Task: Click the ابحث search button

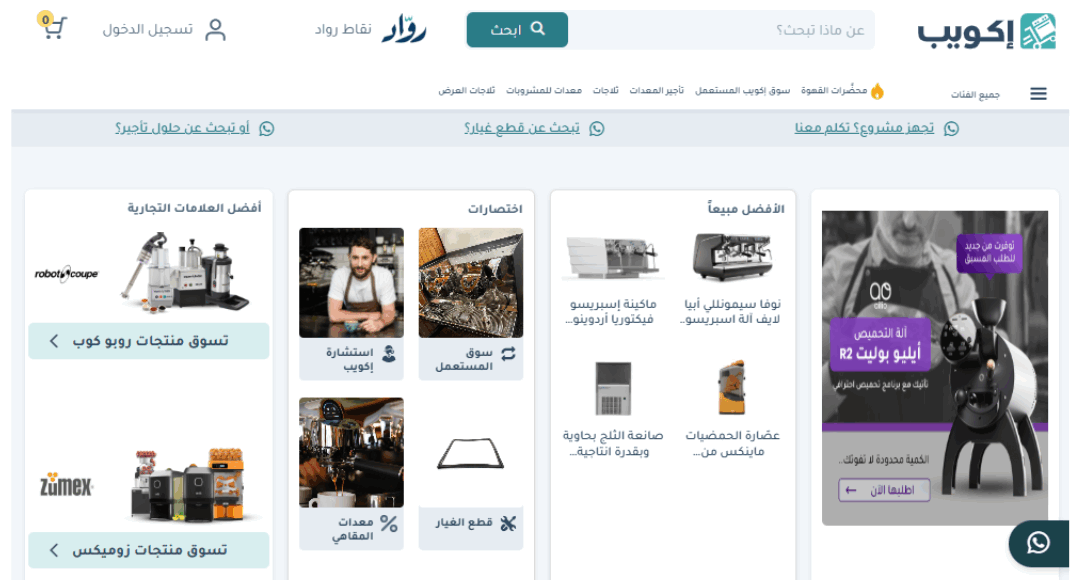Action: (517, 30)
